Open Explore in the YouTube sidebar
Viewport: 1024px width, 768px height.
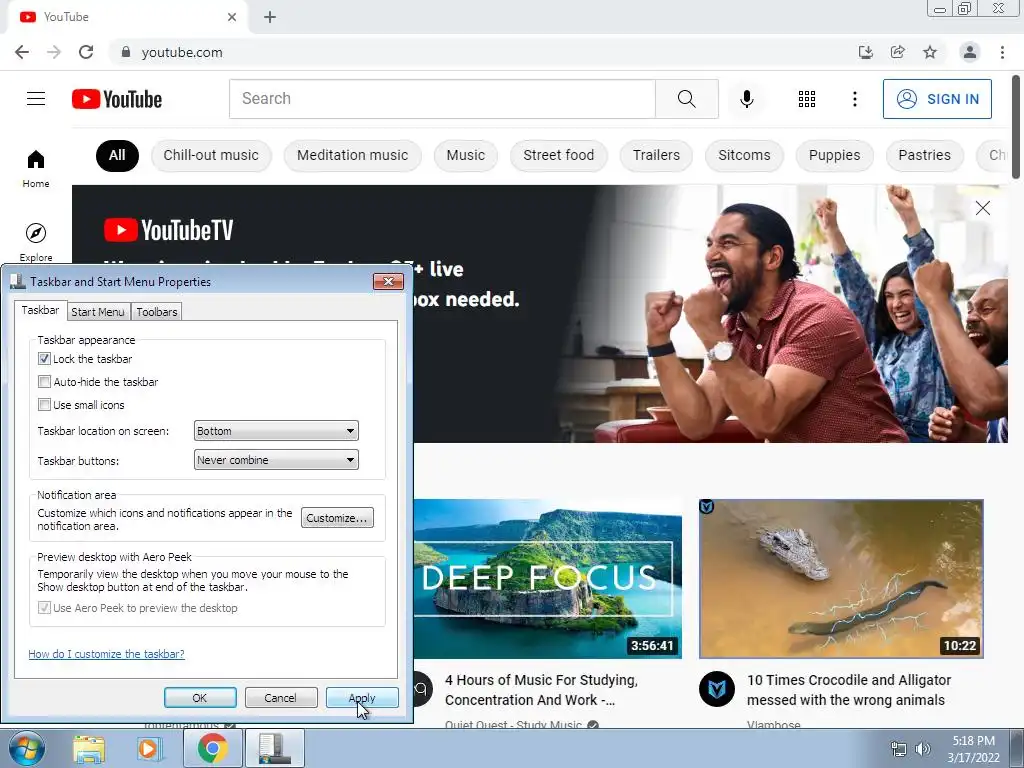(x=36, y=242)
